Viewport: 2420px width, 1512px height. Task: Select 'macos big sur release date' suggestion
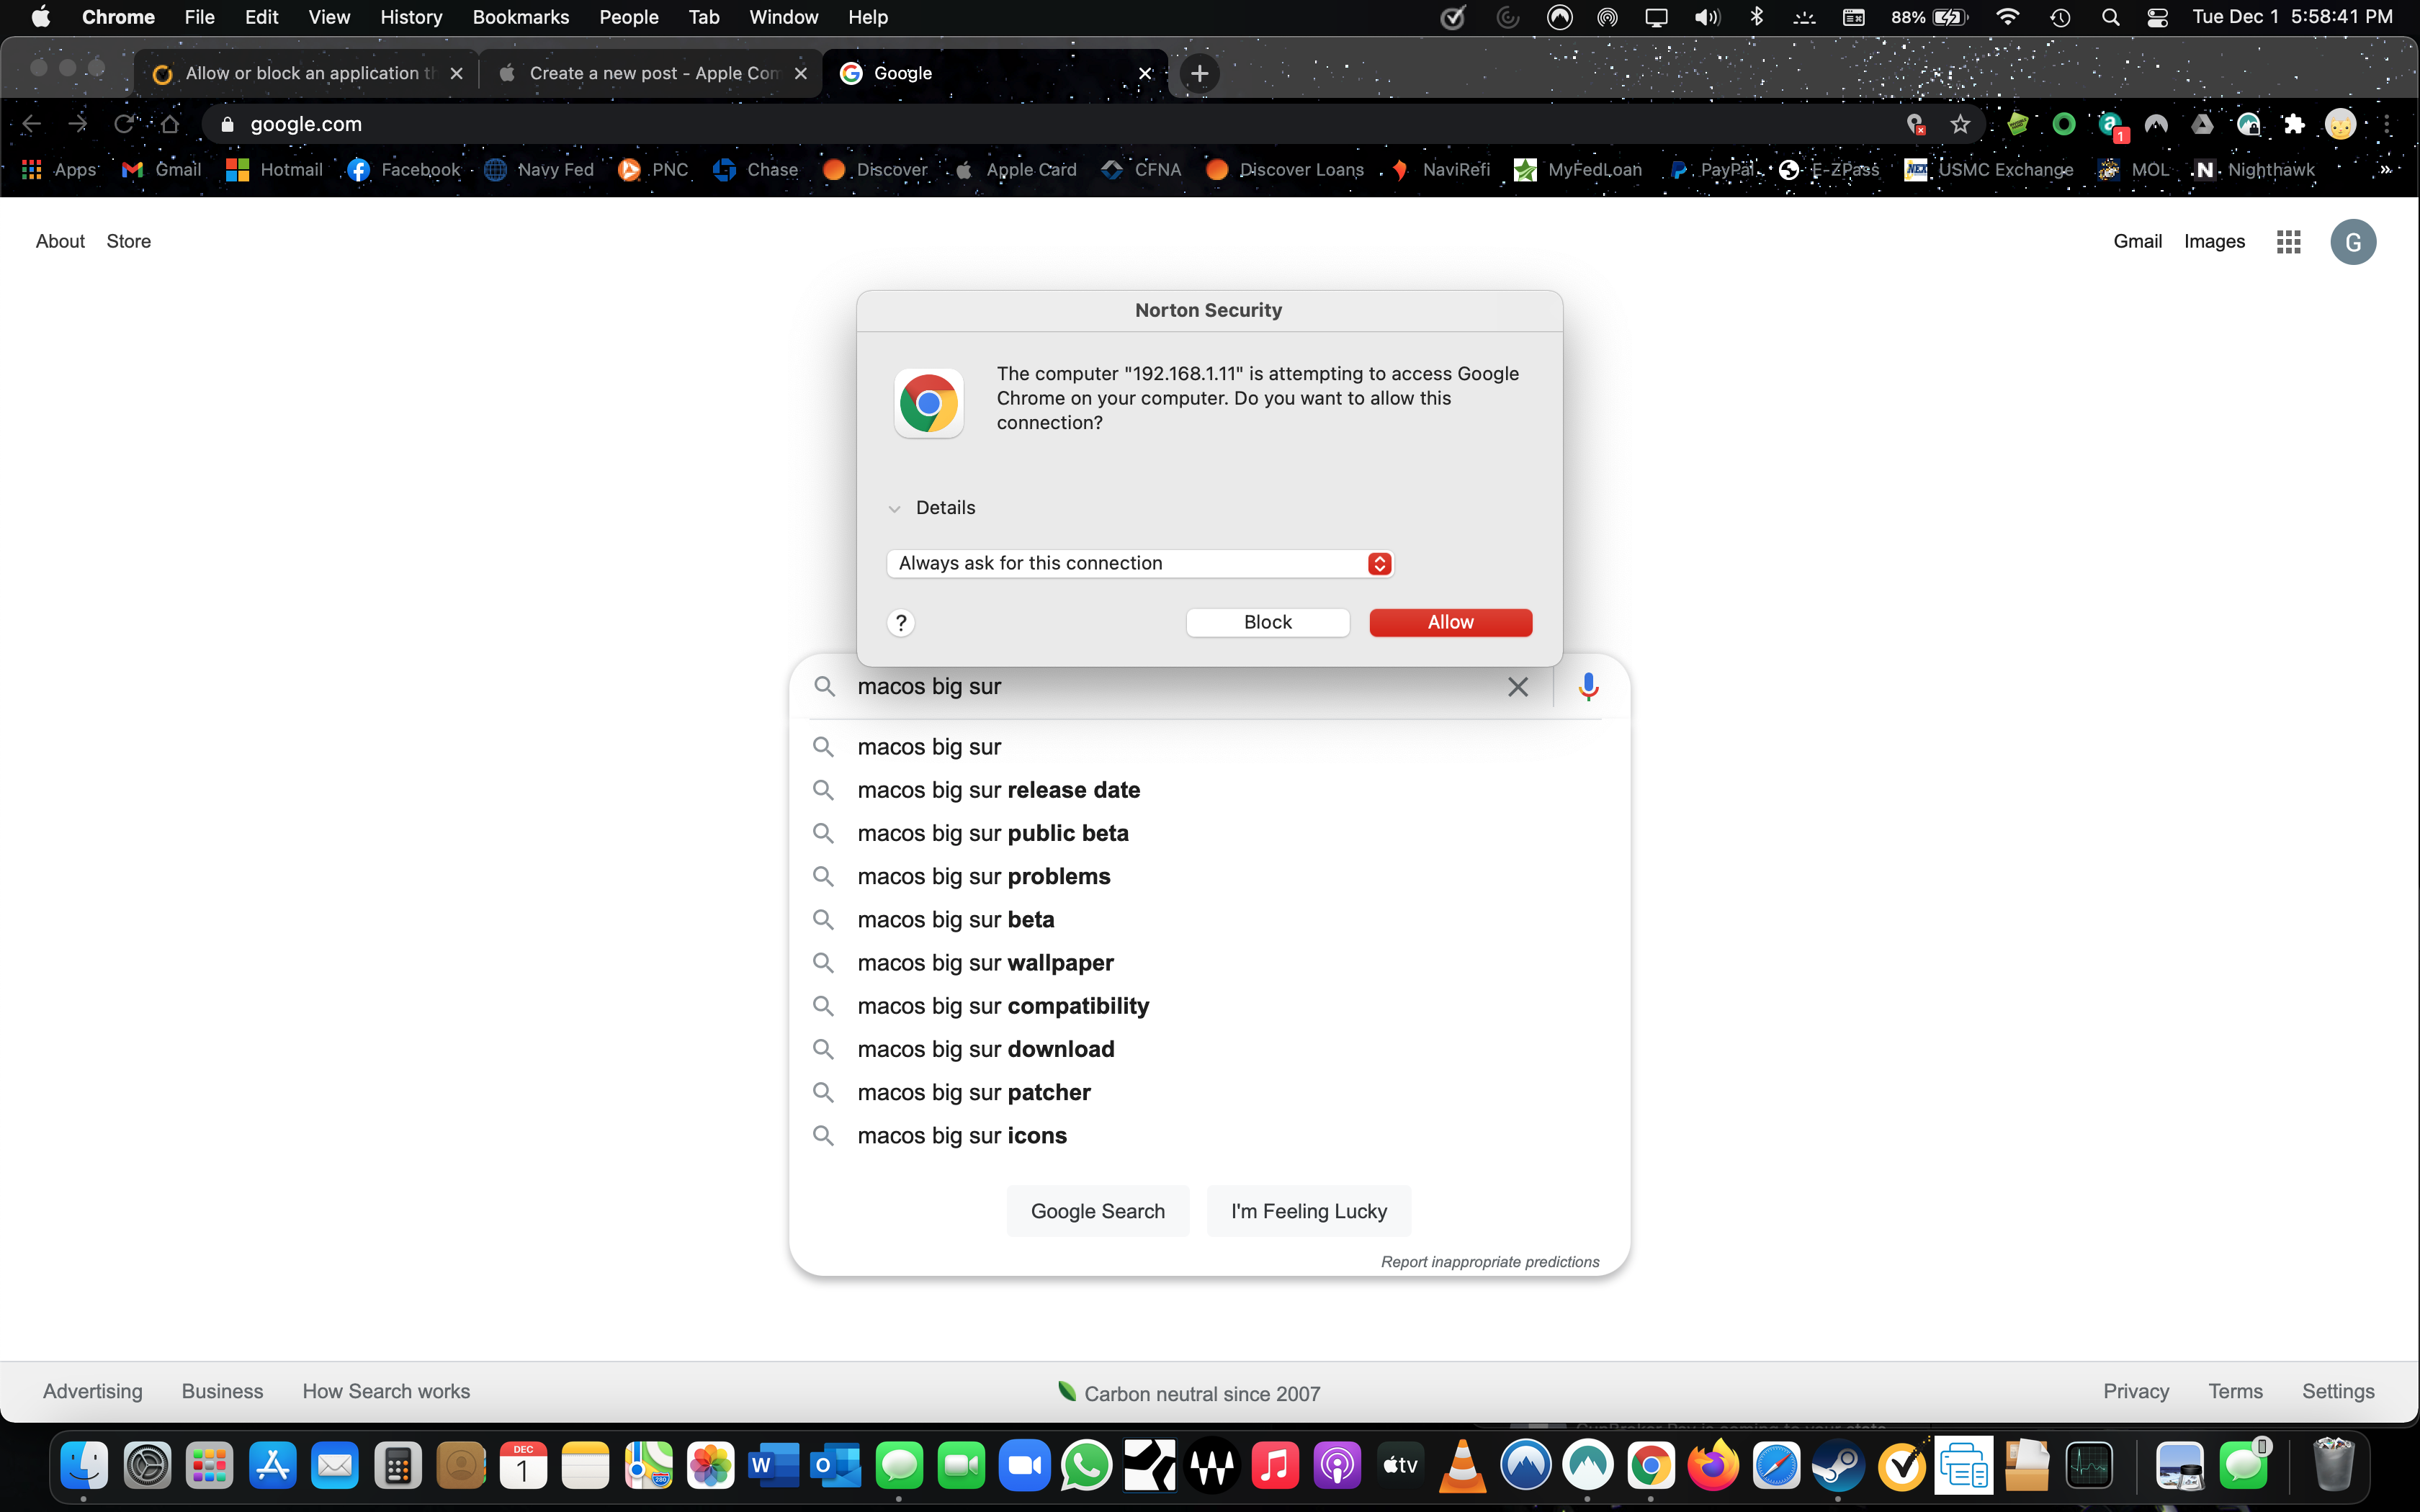coord(998,790)
